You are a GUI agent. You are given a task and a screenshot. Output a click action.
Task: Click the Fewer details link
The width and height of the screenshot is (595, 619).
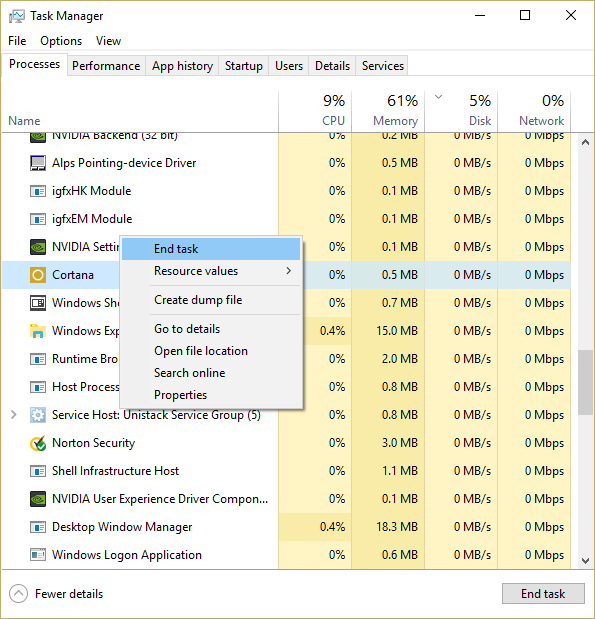pyautogui.click(x=69, y=594)
